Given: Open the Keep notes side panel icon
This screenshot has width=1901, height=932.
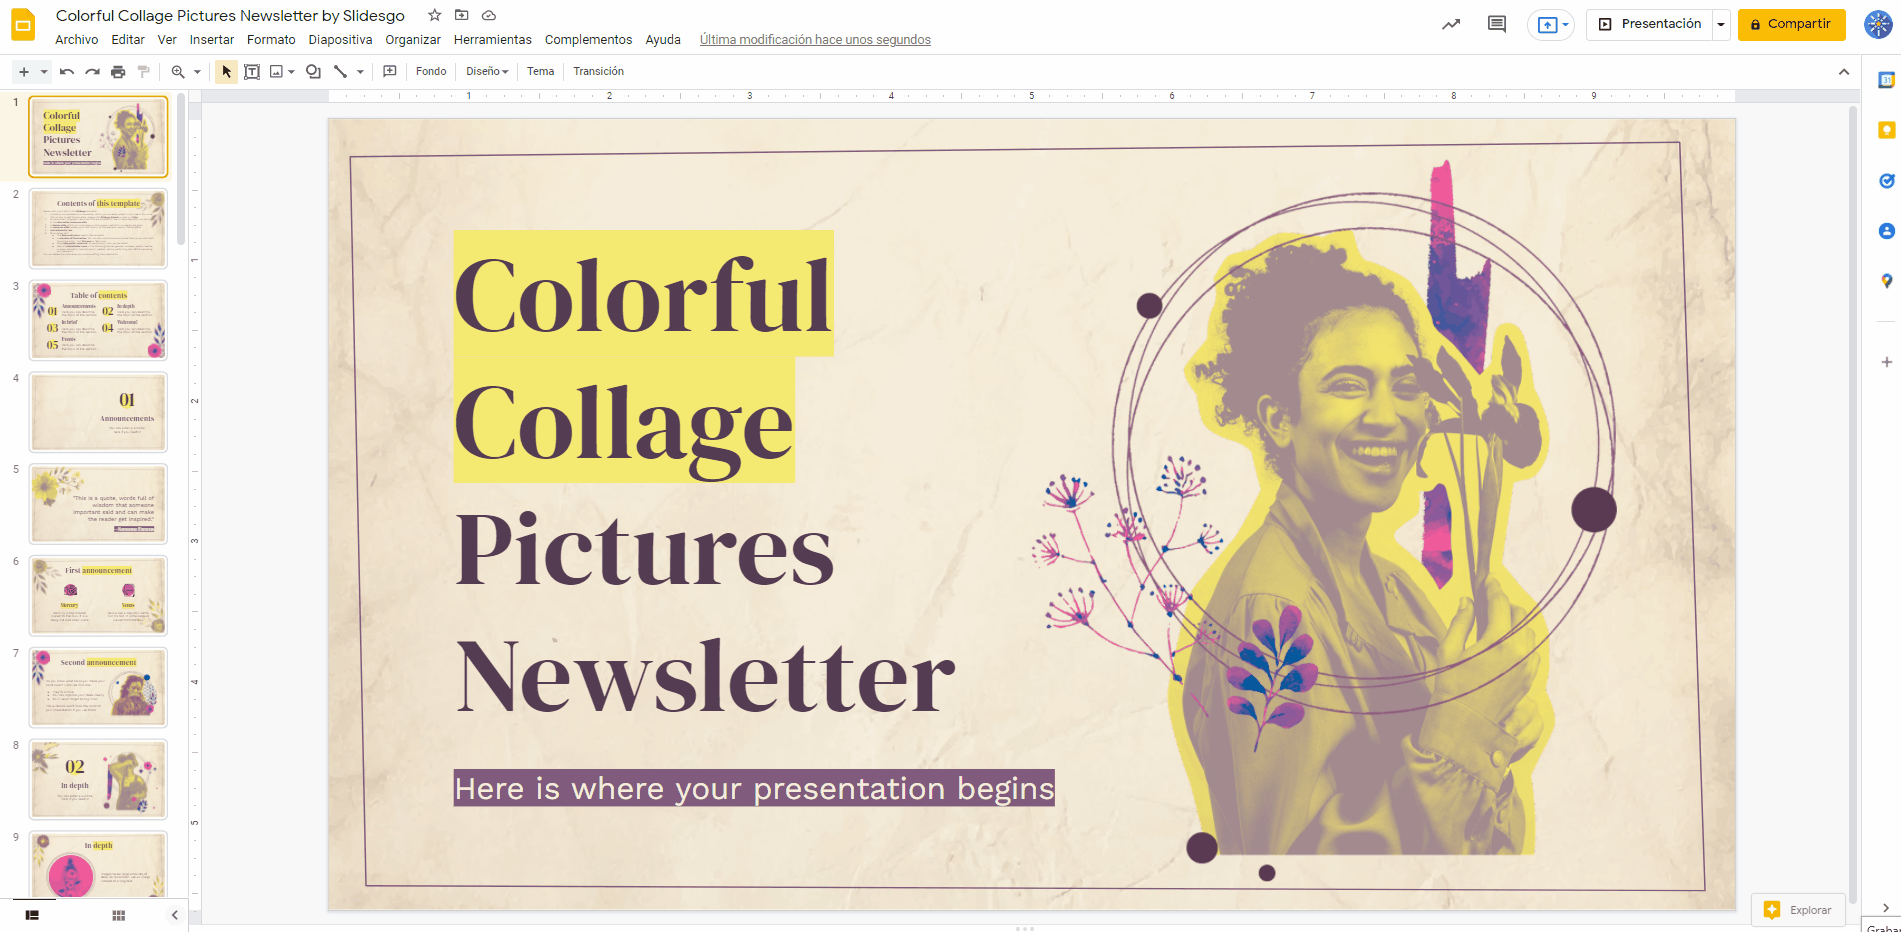Looking at the screenshot, I should (x=1886, y=130).
